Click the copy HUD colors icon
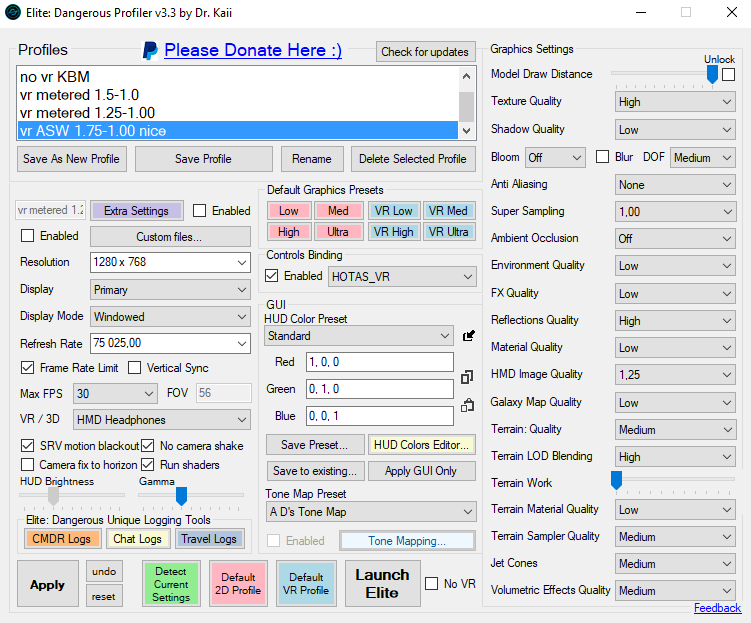The width and height of the screenshot is (751, 623). [467, 377]
